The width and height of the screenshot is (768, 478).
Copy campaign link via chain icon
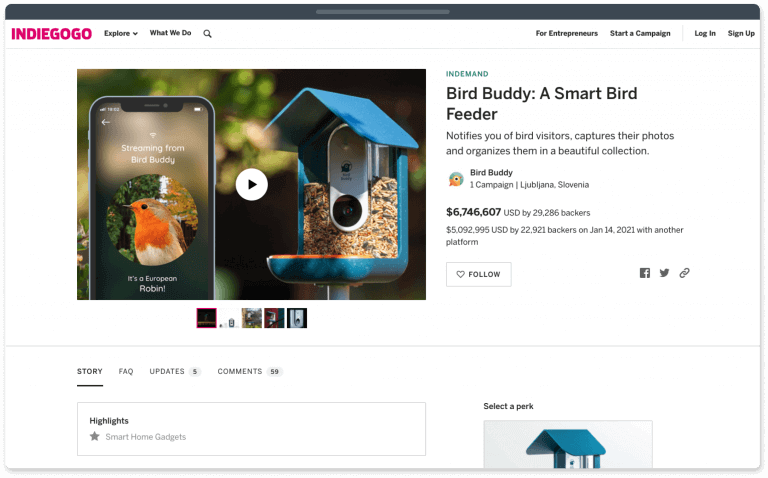tap(684, 273)
